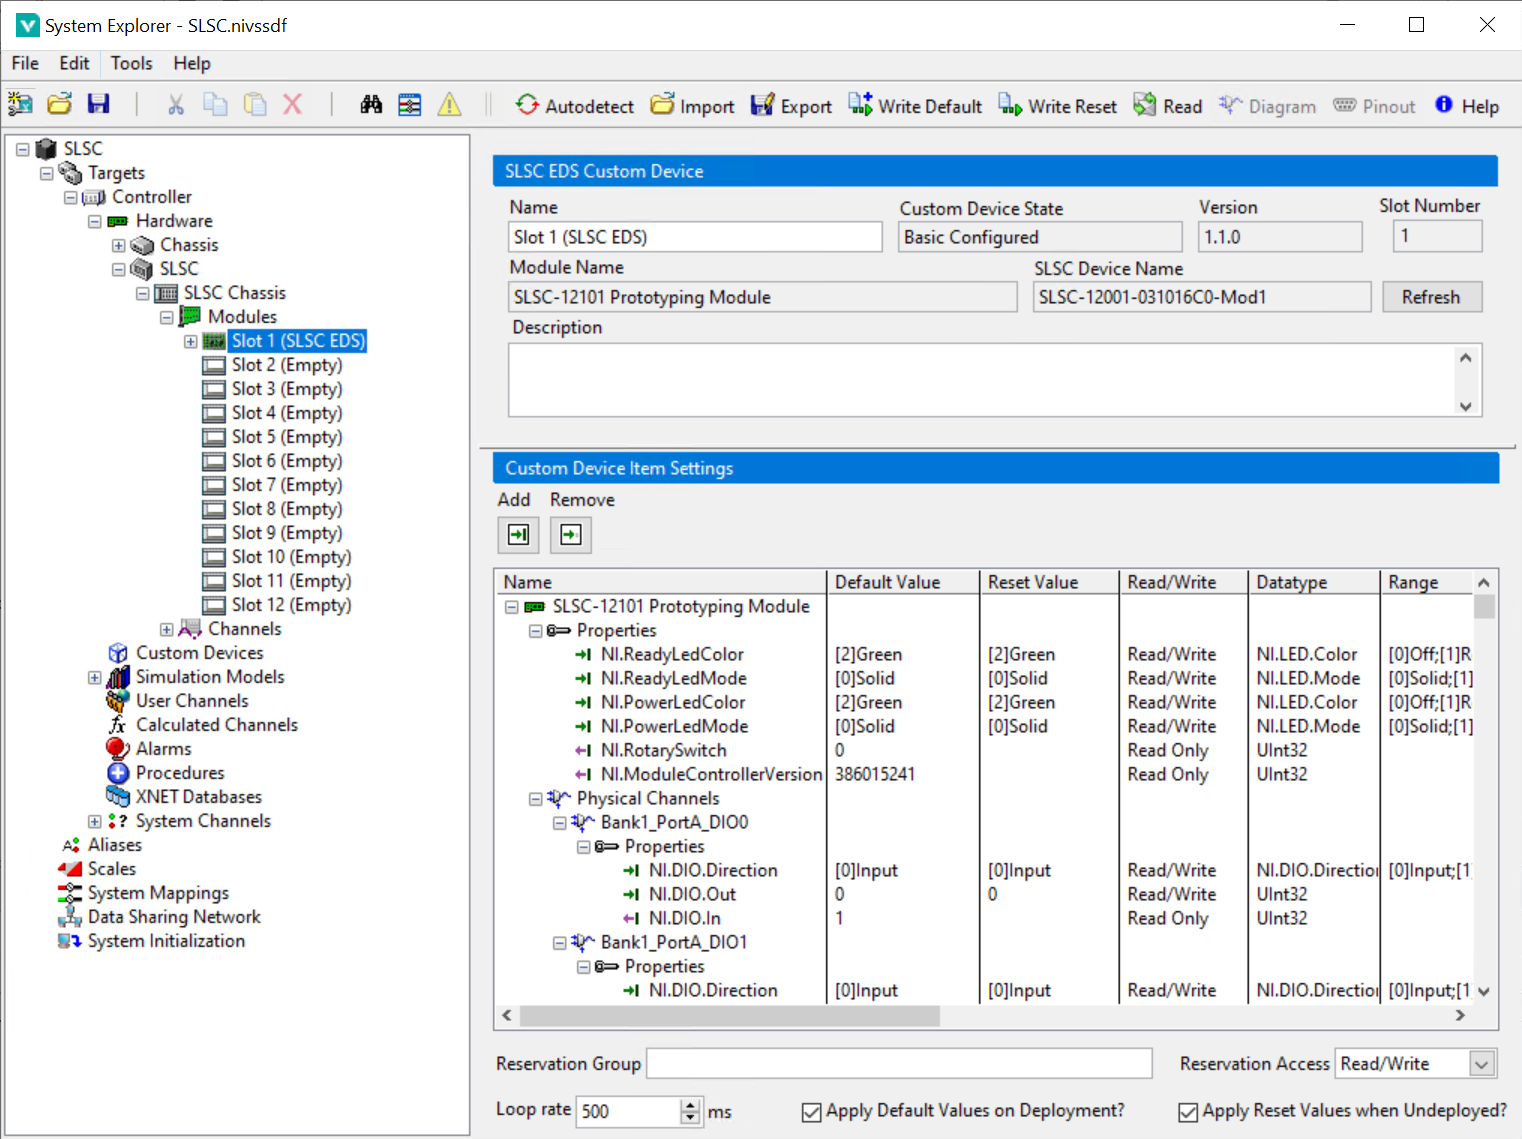This screenshot has height=1139, width=1522.
Task: Open the Reservation Access dropdown
Action: (x=1483, y=1064)
